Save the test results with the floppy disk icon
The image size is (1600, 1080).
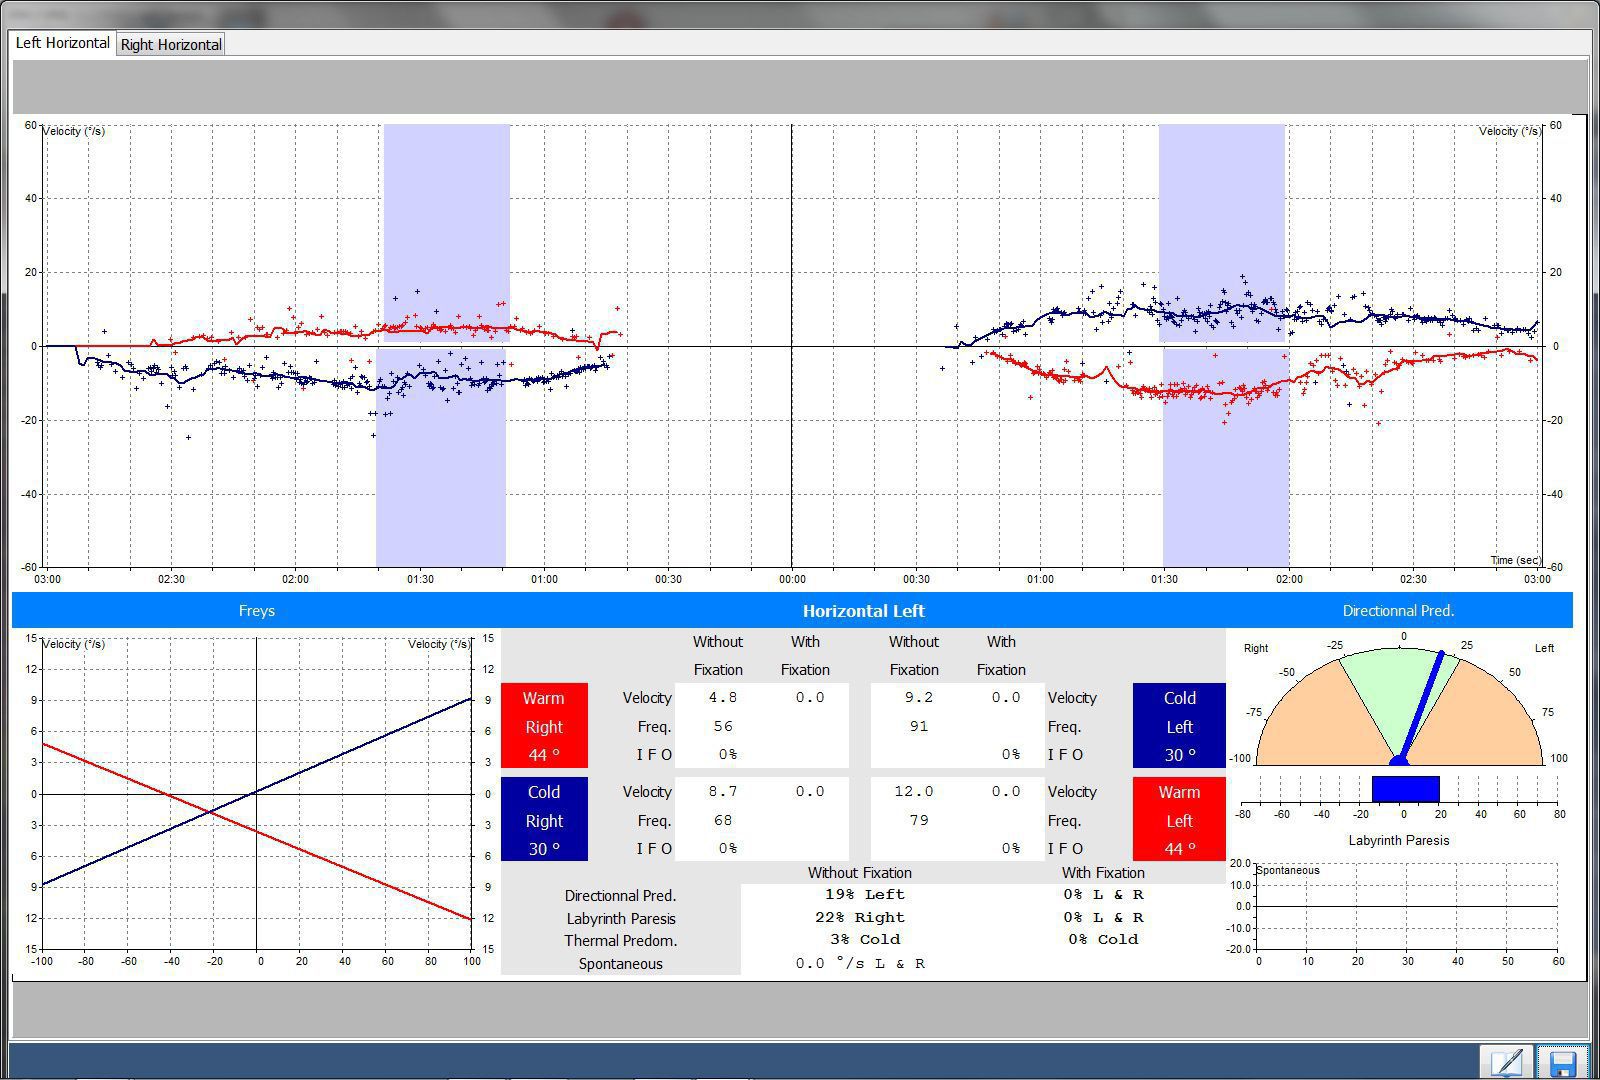click(x=1565, y=1059)
